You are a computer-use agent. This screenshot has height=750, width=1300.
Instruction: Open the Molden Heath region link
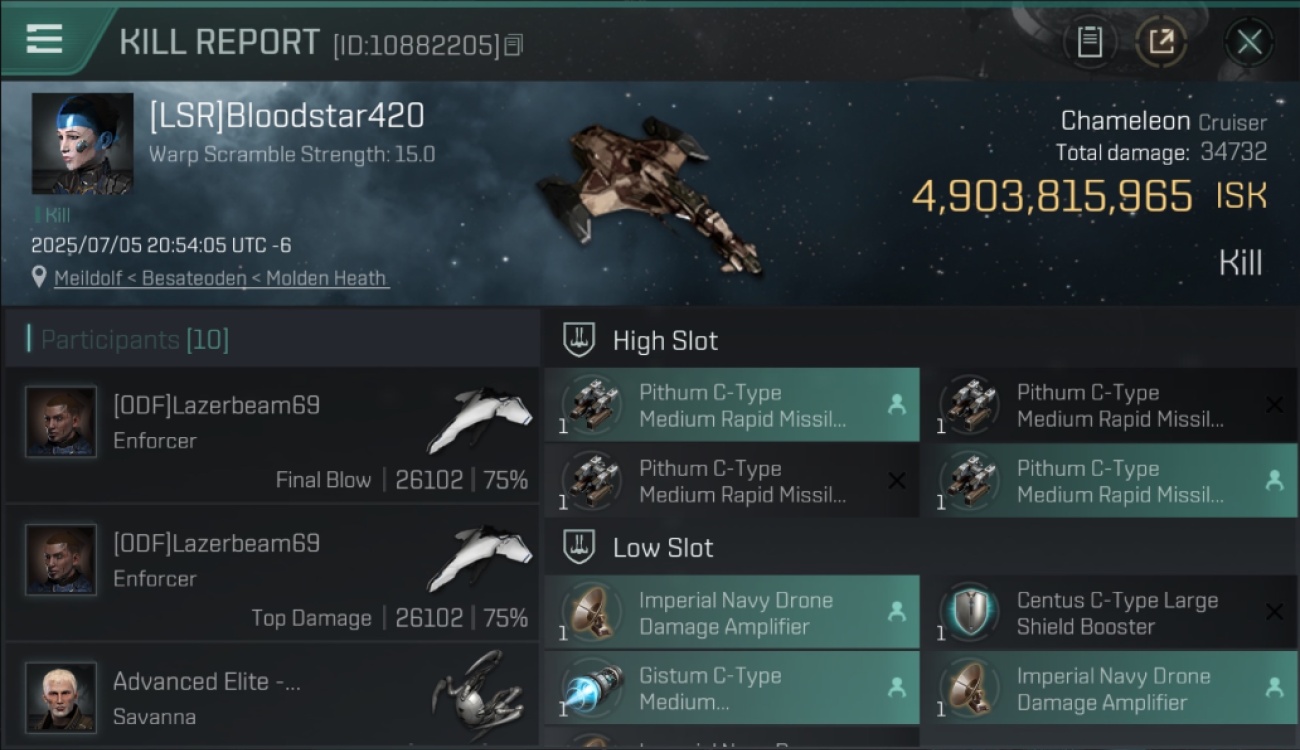[x=326, y=278]
